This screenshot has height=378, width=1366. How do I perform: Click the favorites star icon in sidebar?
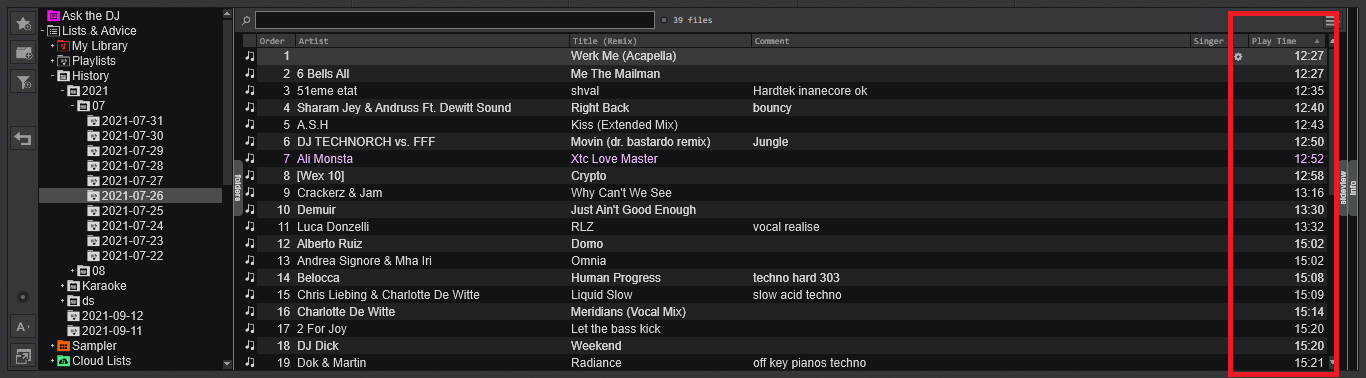pos(22,22)
